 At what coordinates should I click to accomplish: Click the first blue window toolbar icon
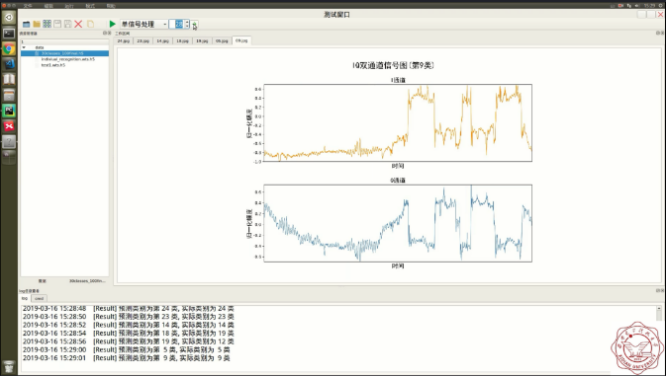click(x=26, y=24)
